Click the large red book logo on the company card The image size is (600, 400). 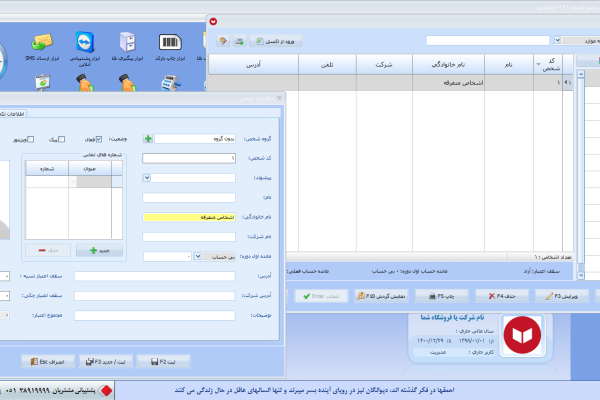pos(522,335)
